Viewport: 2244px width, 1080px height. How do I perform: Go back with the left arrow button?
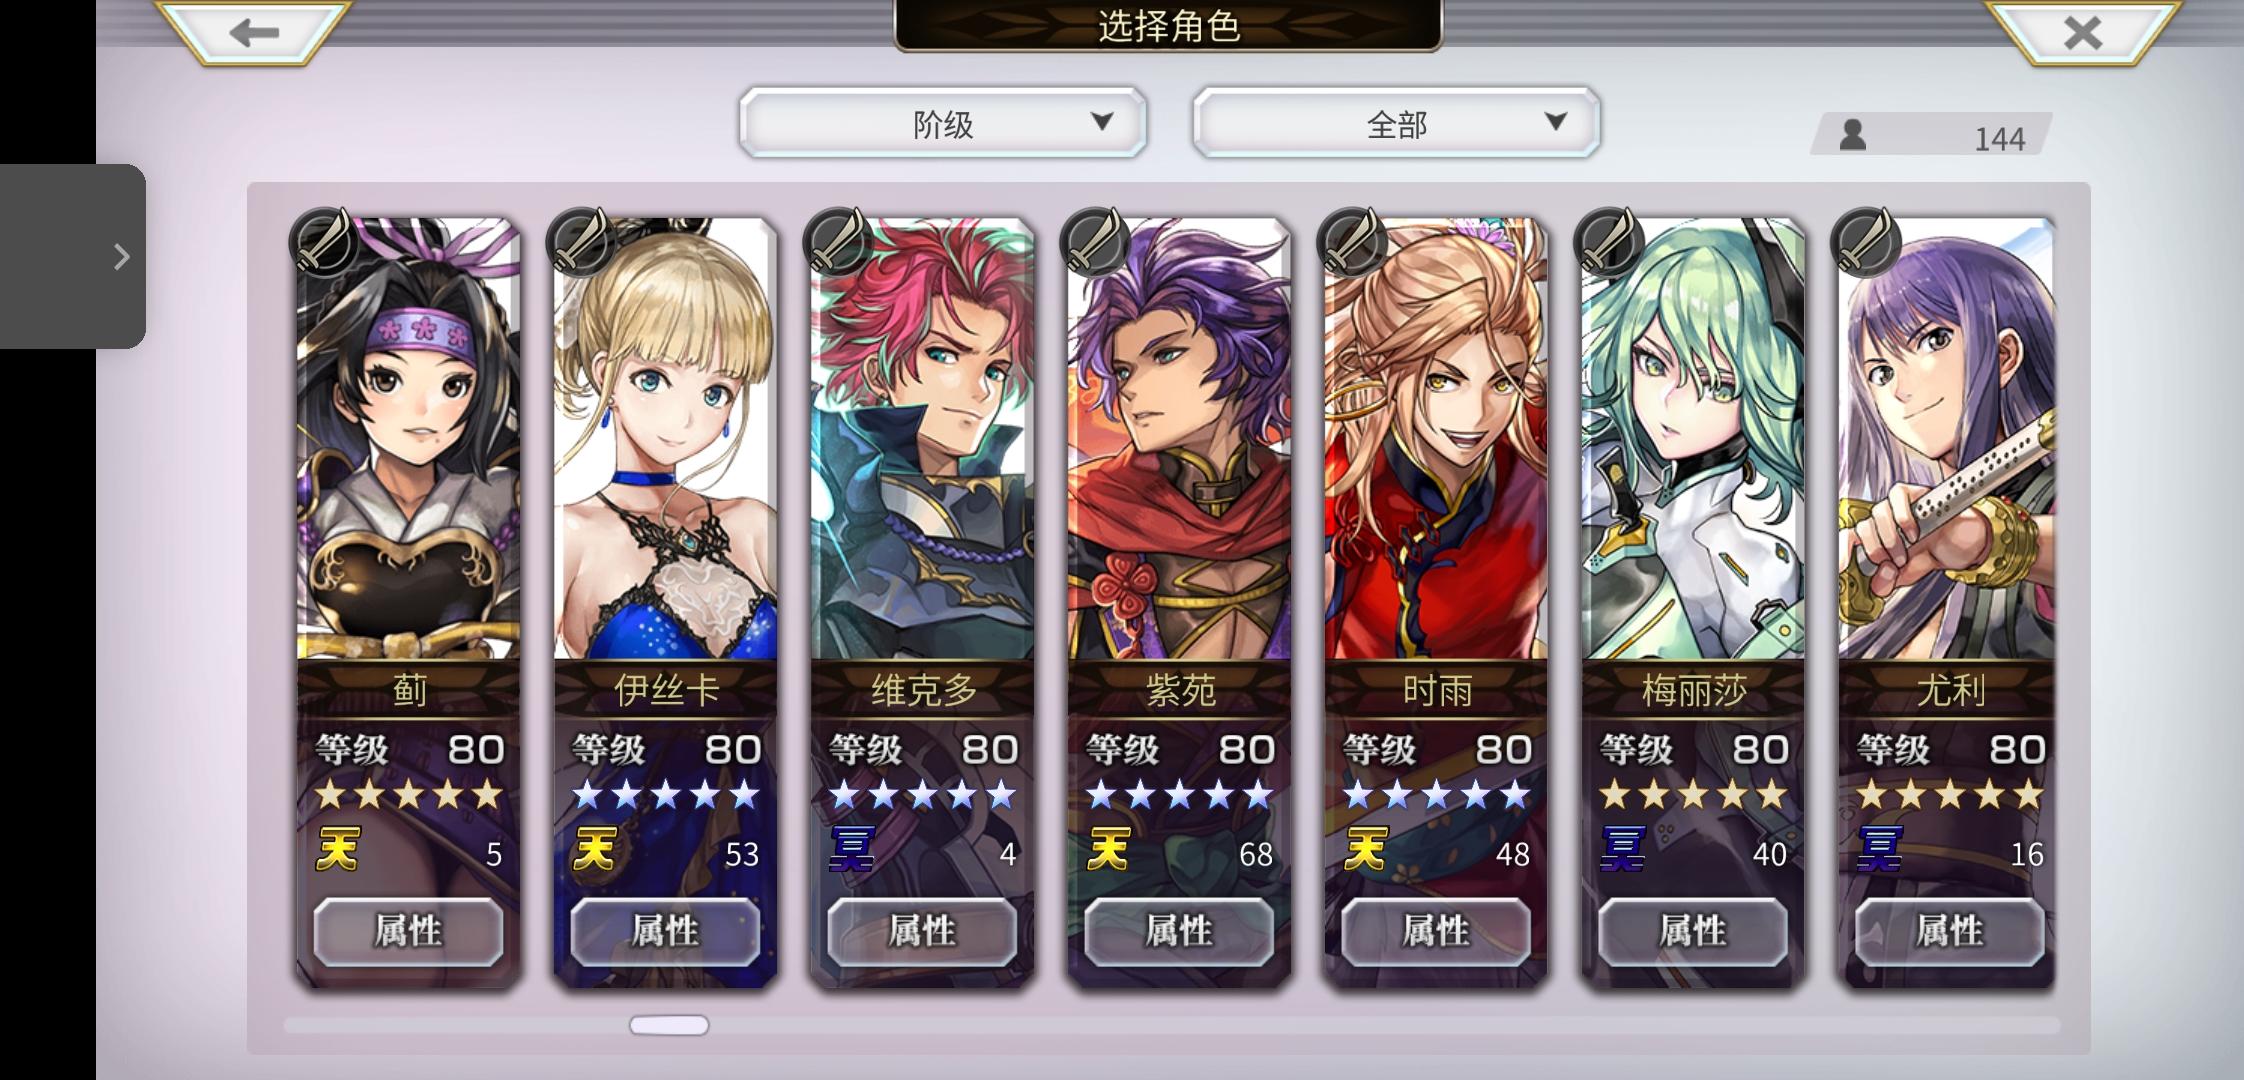coord(254,32)
